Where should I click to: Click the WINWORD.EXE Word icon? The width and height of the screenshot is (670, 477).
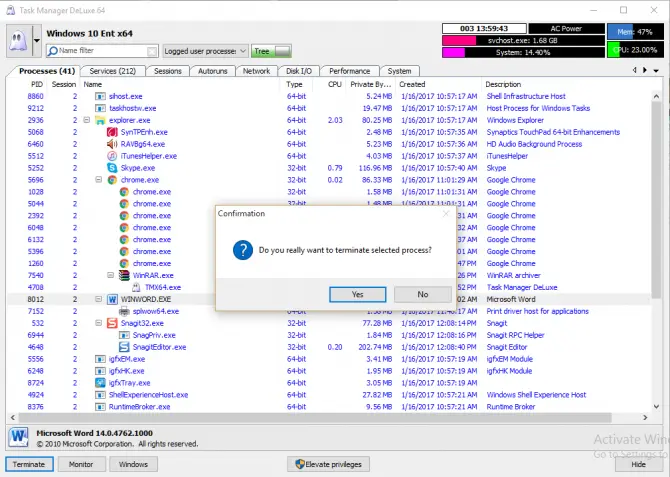pos(112,299)
